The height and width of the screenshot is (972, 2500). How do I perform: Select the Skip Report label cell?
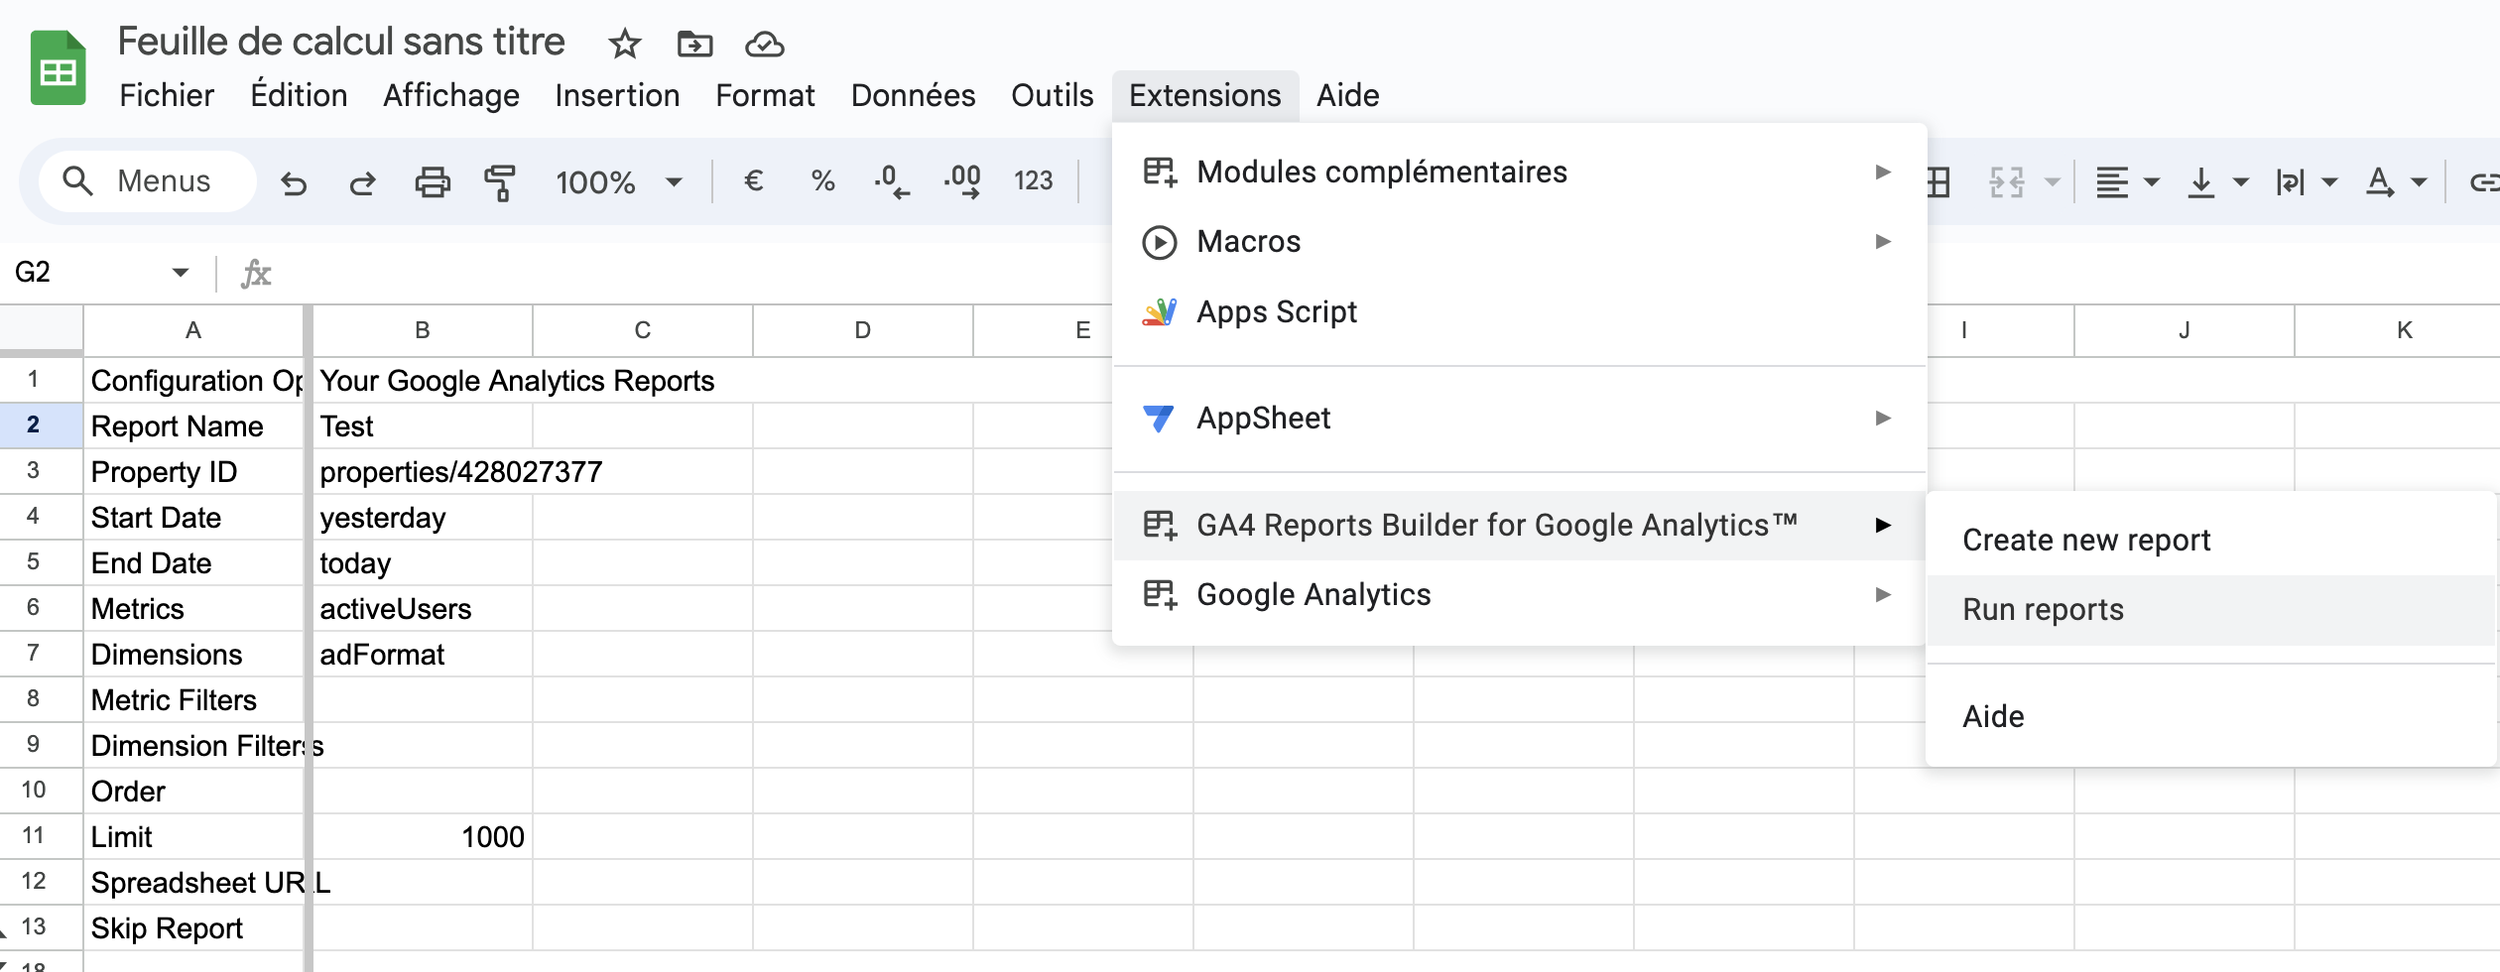point(193,928)
